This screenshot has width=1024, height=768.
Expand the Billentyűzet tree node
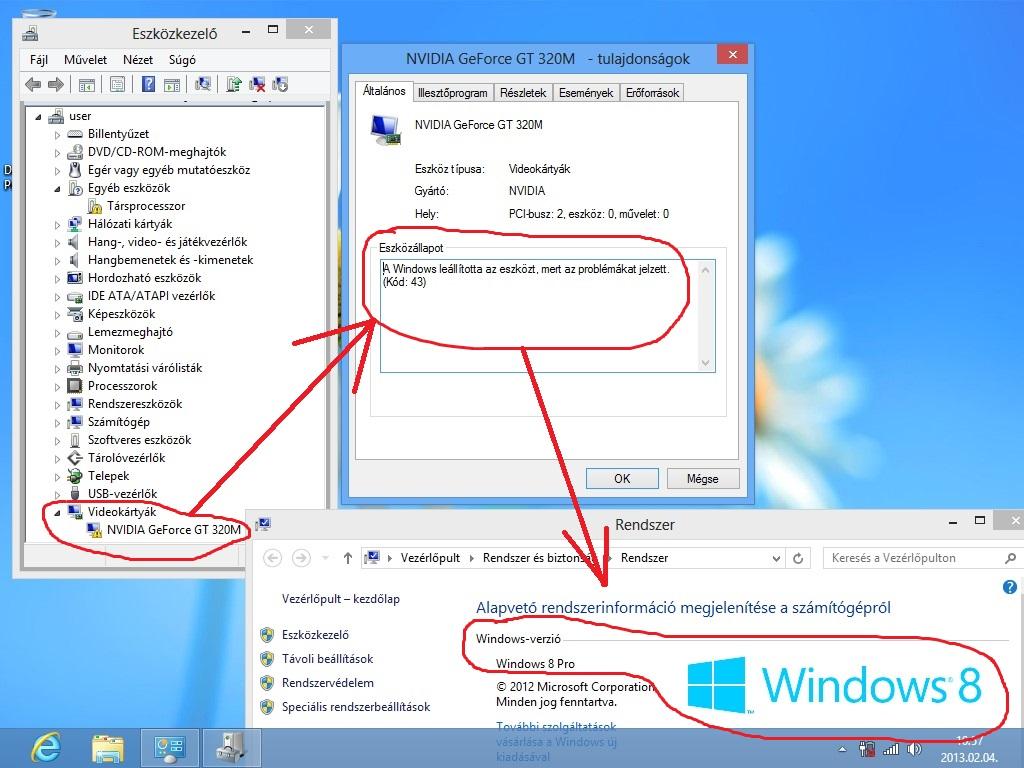point(57,135)
